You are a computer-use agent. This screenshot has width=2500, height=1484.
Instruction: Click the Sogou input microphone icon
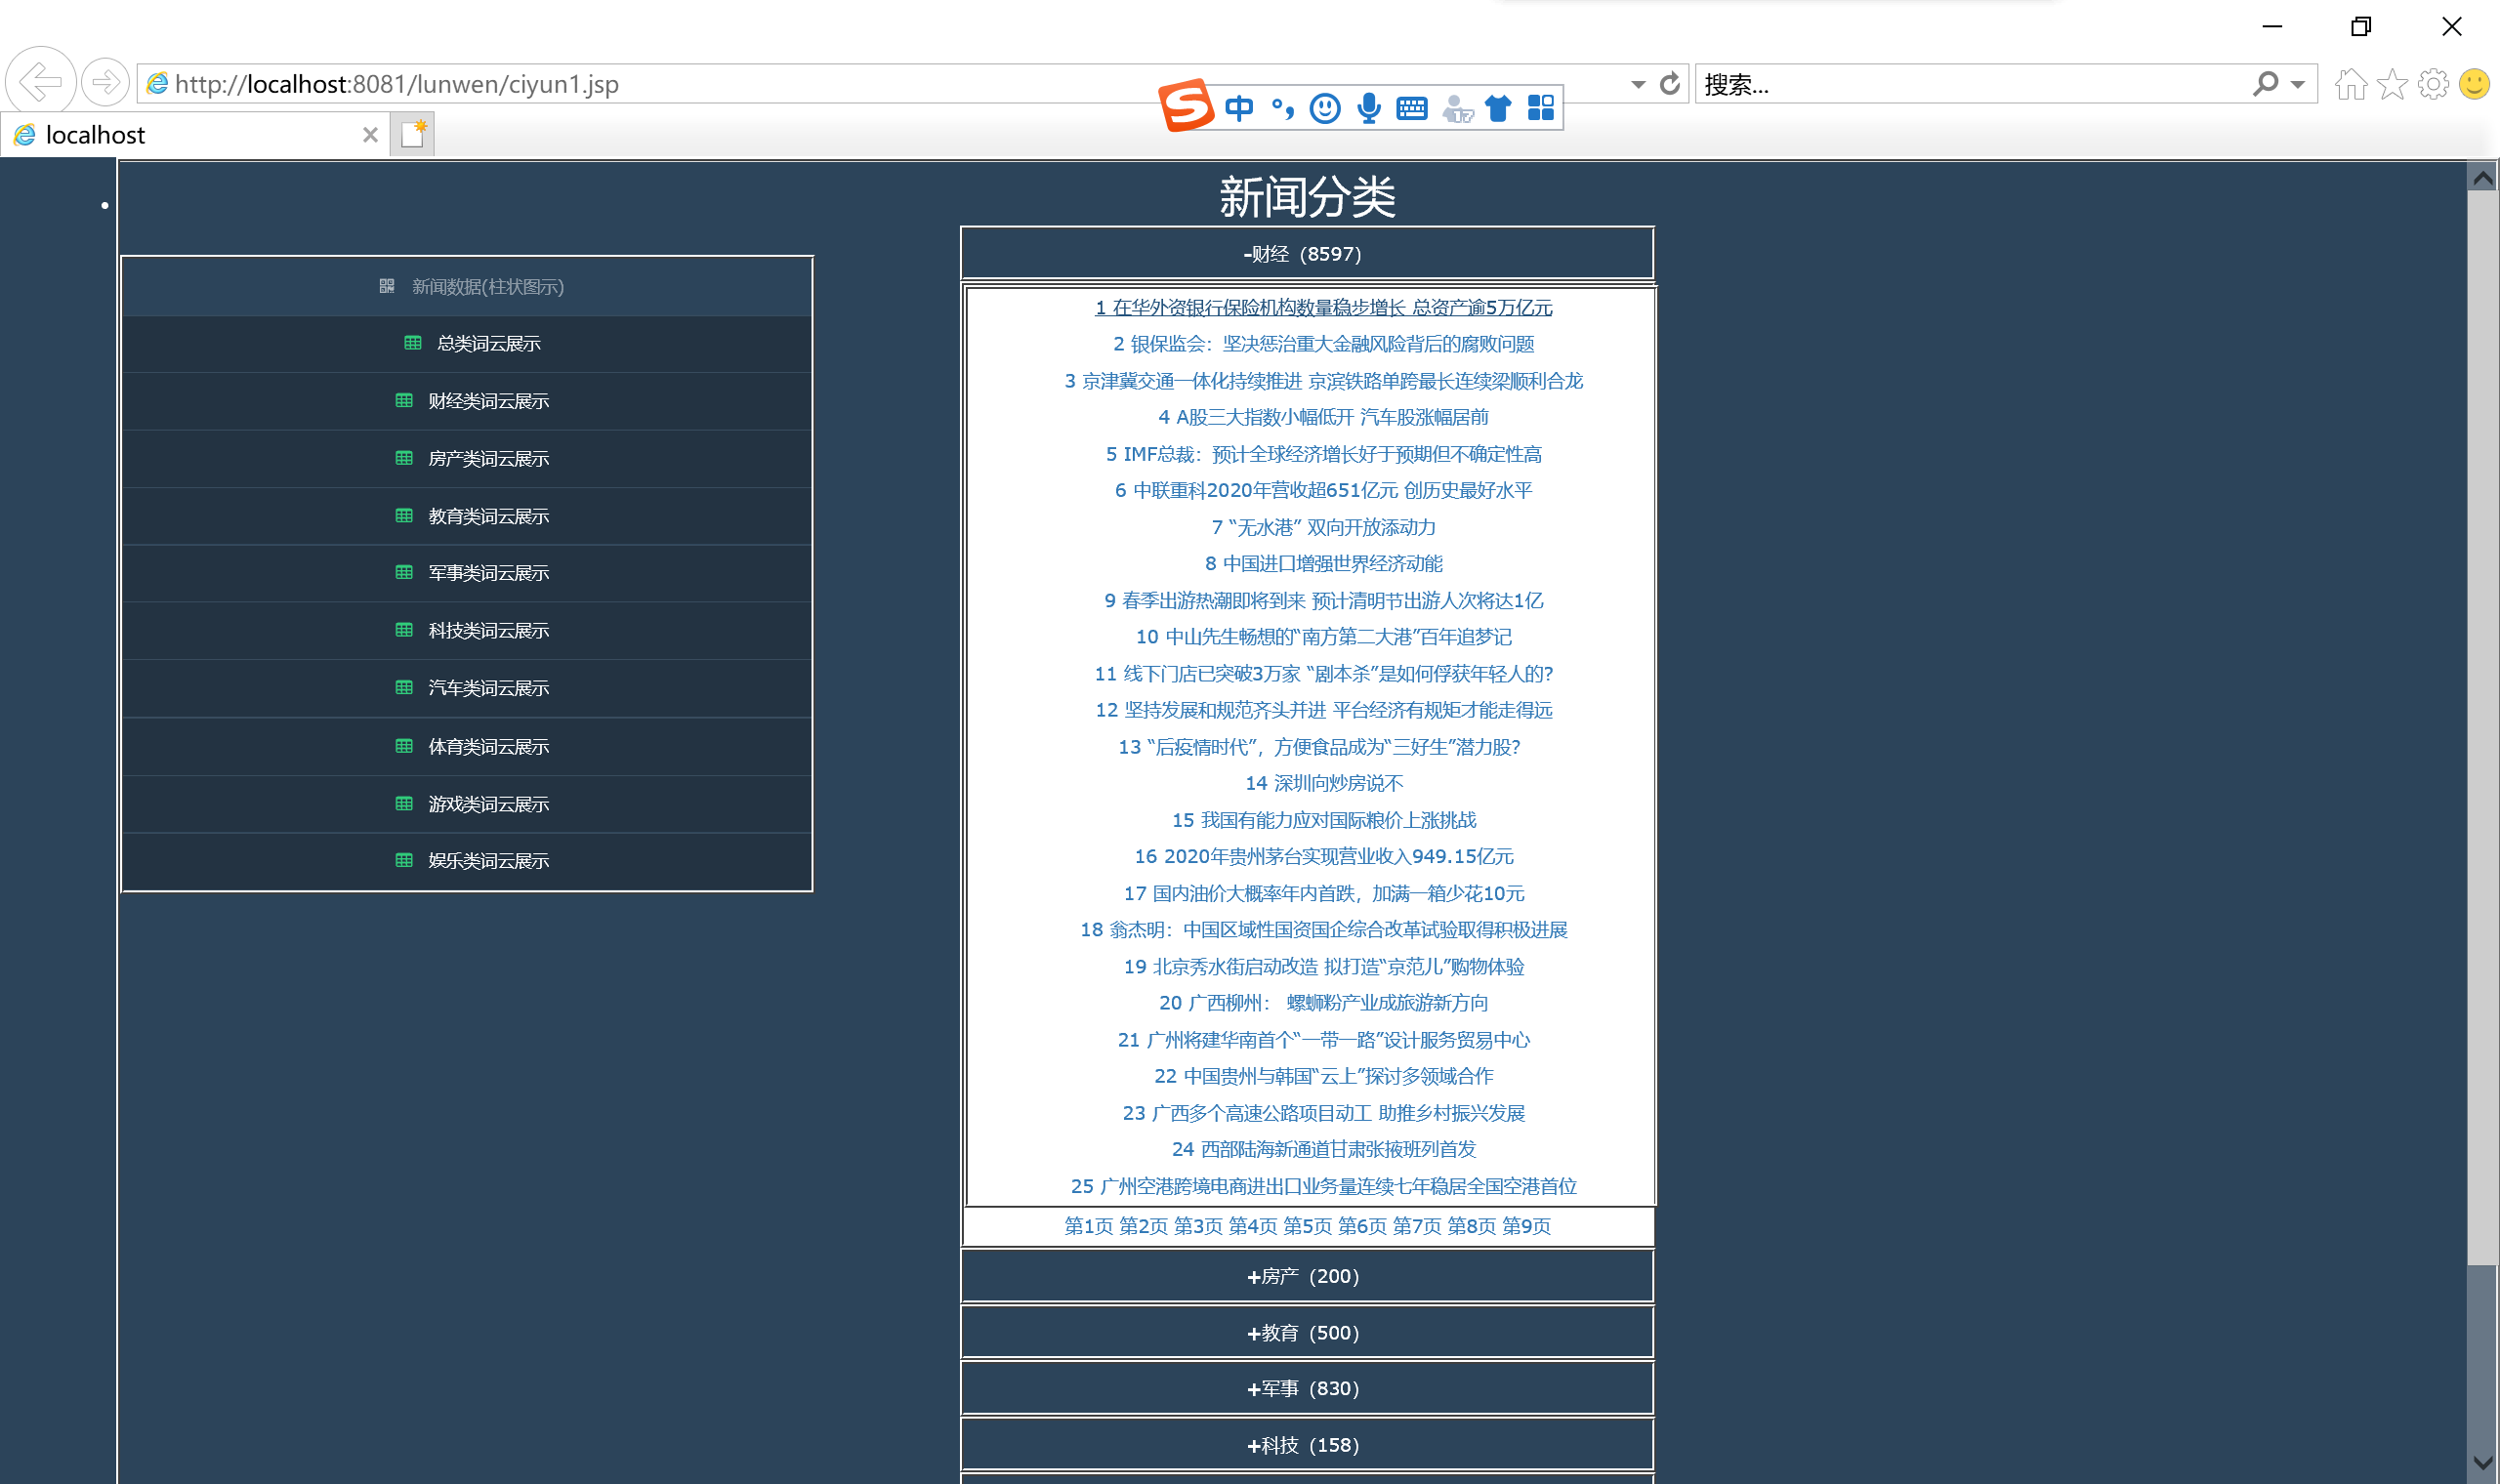[1369, 108]
